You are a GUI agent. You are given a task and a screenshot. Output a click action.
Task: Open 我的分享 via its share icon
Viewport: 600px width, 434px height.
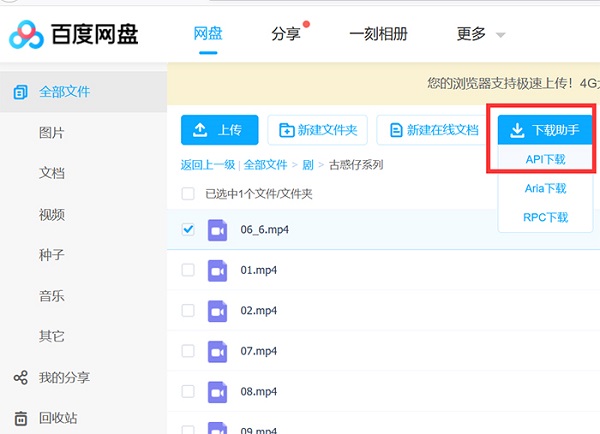(x=20, y=377)
